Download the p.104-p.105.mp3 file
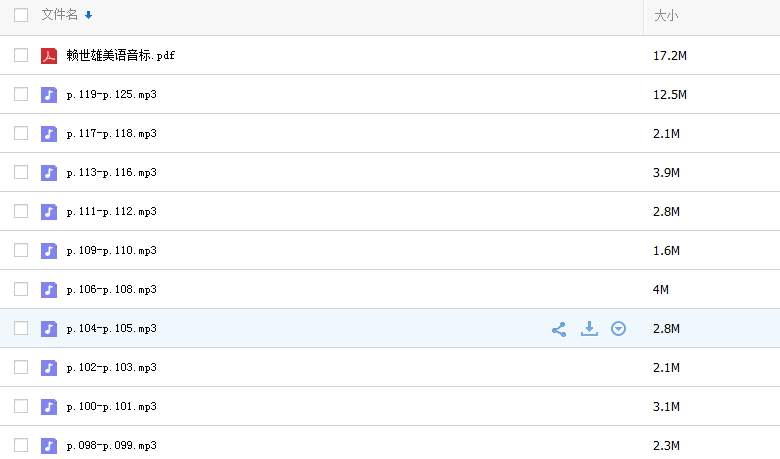Screen dimensions: 780x459 click(589, 328)
